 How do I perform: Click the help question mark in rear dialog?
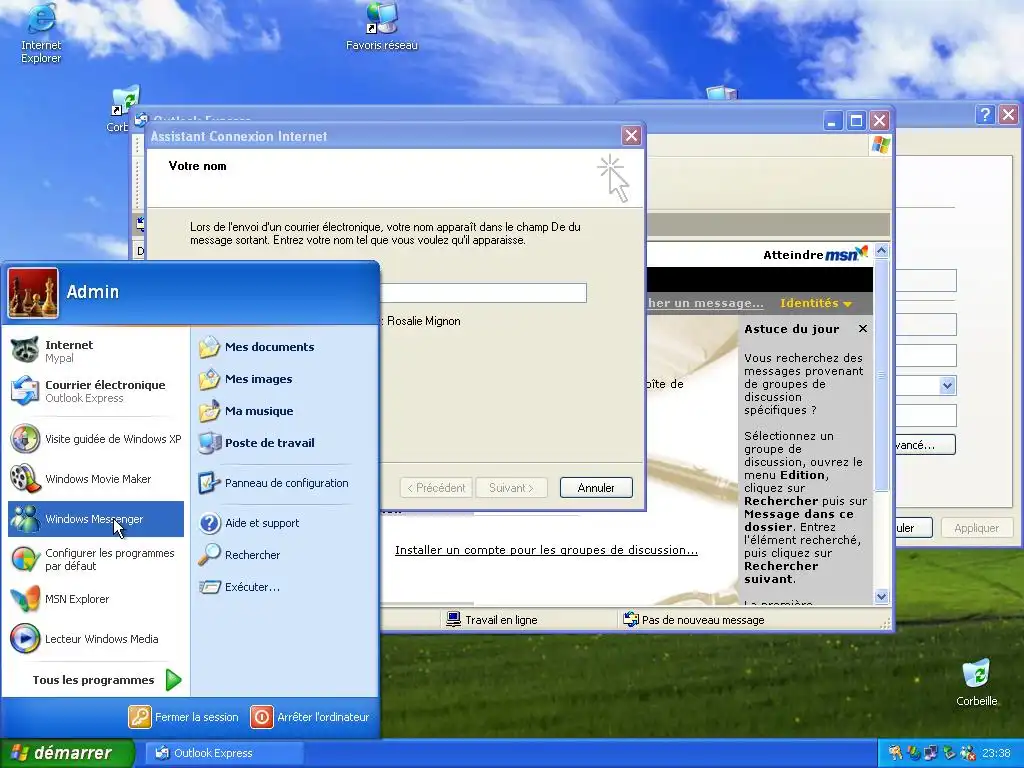tap(985, 115)
